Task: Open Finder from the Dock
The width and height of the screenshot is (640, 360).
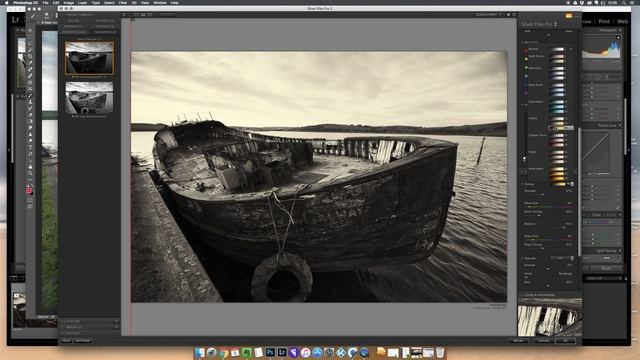Action: coord(200,352)
